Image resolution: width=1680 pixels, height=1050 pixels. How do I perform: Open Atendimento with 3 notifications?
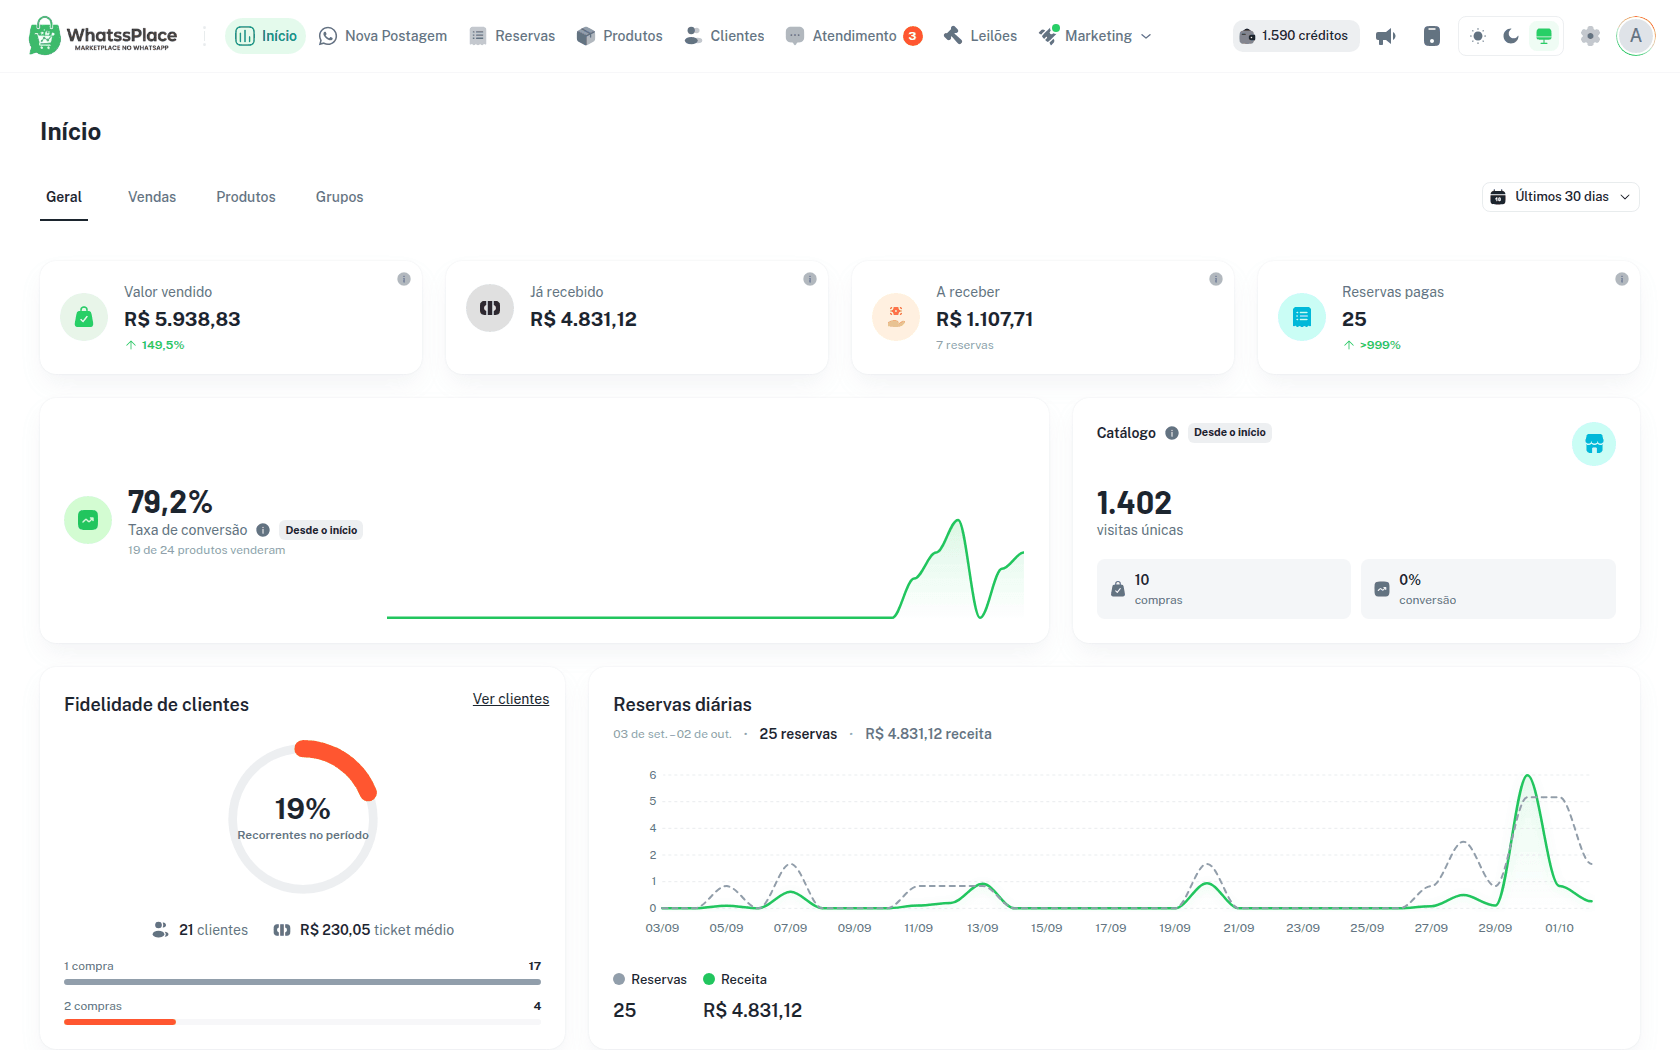(x=854, y=36)
